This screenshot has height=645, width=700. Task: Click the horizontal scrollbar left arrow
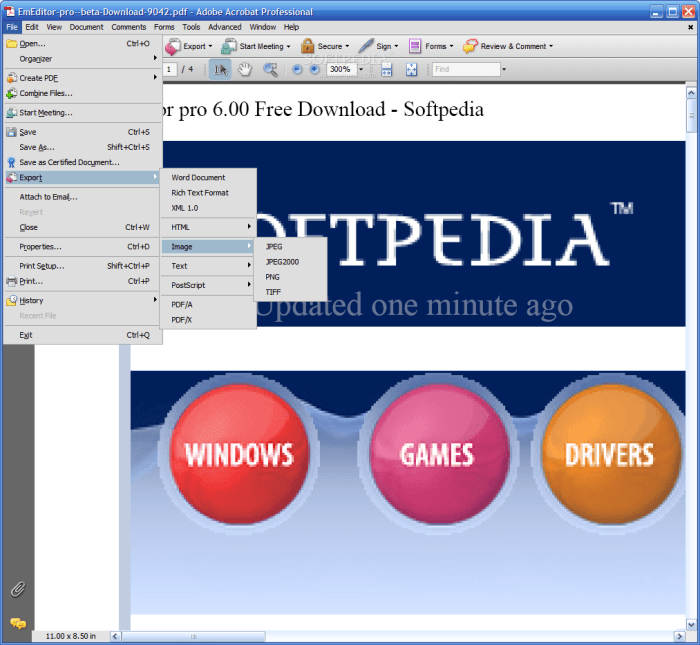[x=116, y=636]
